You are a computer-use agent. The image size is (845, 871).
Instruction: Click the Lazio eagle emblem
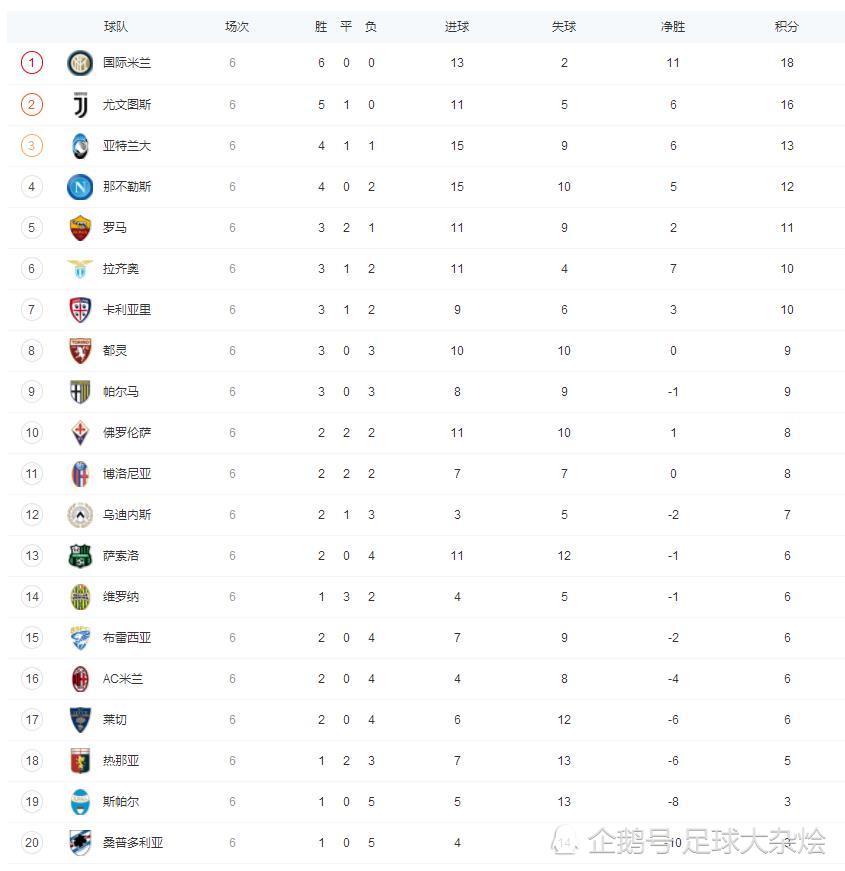click(x=79, y=268)
